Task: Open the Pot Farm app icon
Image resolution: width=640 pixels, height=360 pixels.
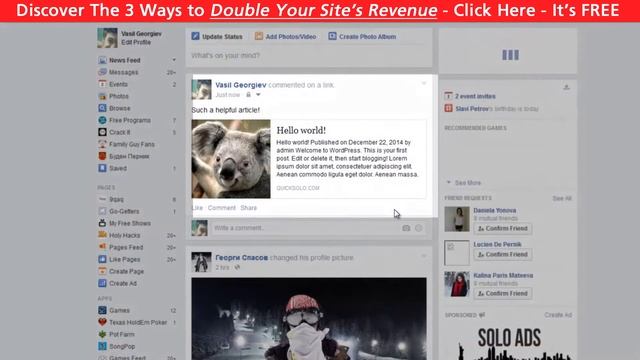Action: click(102, 334)
